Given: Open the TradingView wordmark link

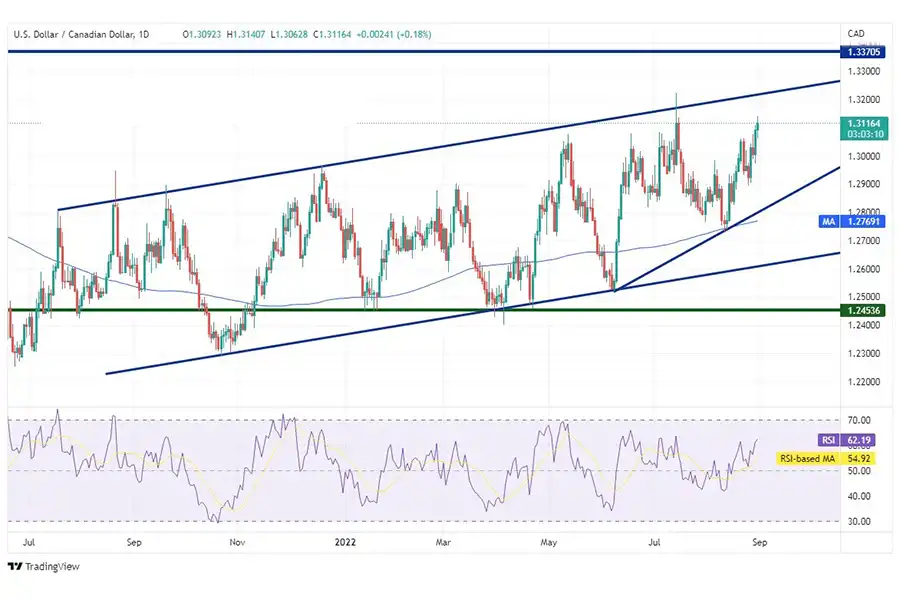Looking at the screenshot, I should coord(52,567).
